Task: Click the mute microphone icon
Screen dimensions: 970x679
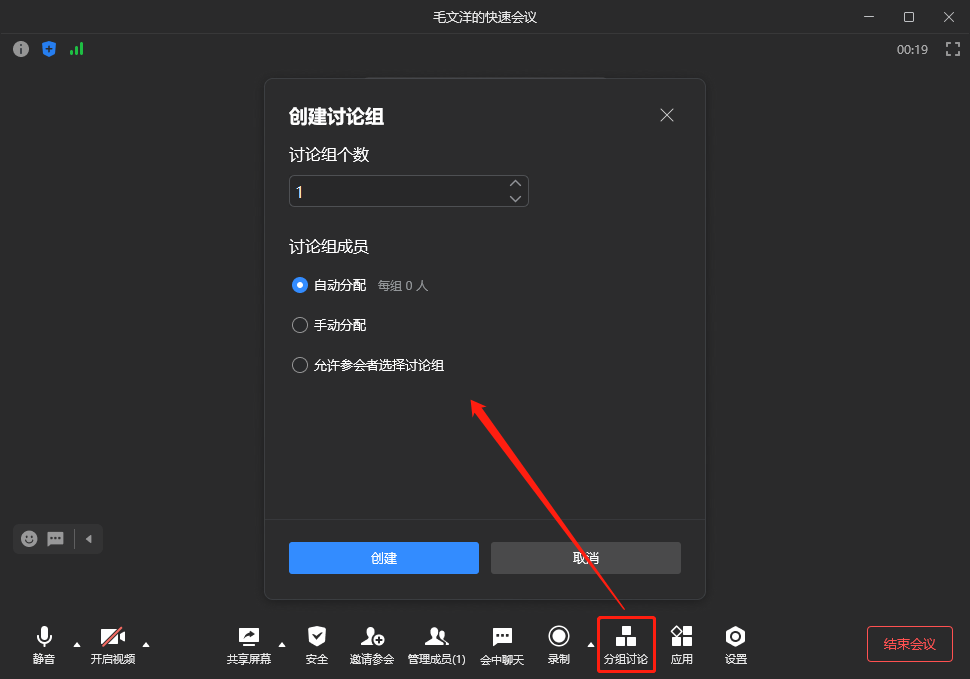Action: pos(44,636)
